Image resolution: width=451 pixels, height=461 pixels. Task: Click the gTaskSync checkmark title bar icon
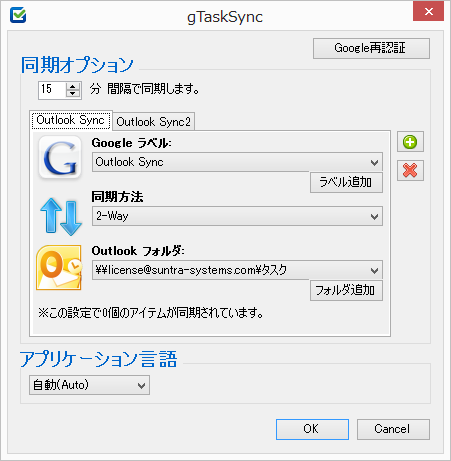click(x=18, y=15)
